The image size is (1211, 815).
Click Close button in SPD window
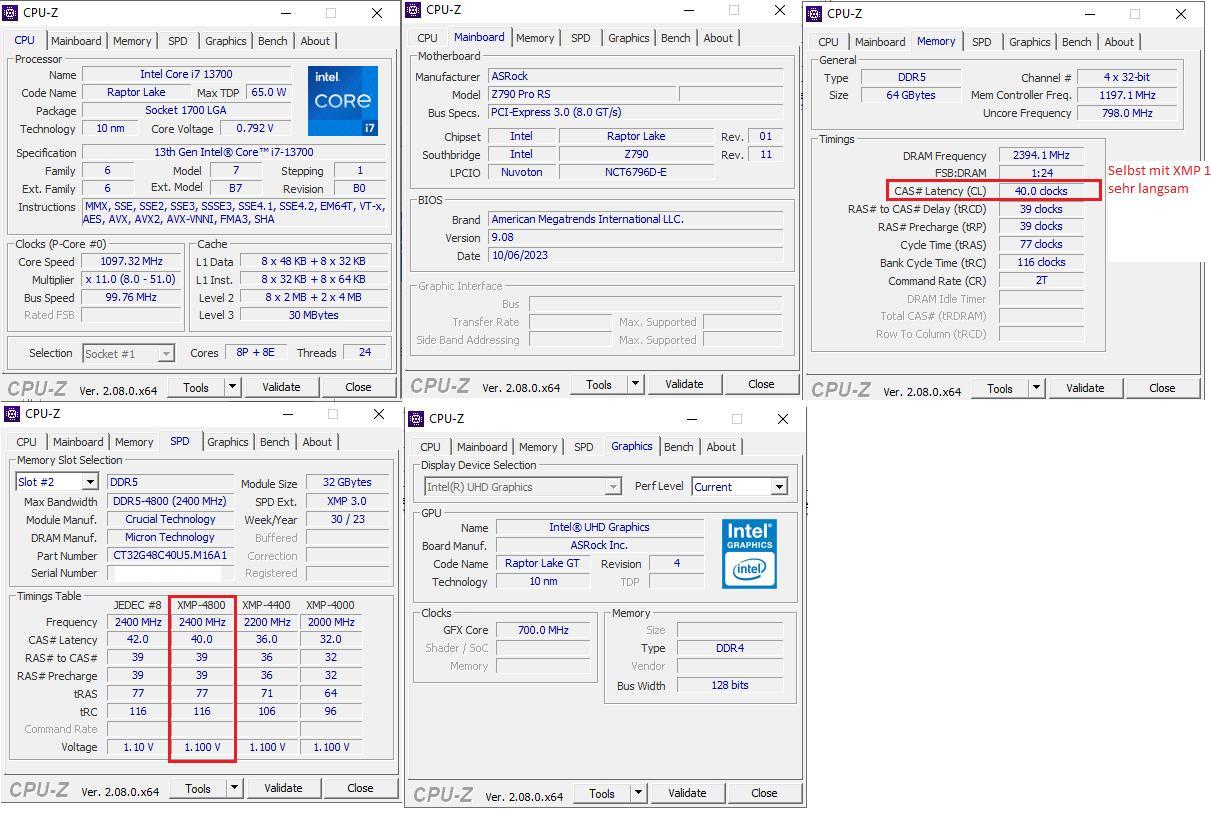(360, 788)
